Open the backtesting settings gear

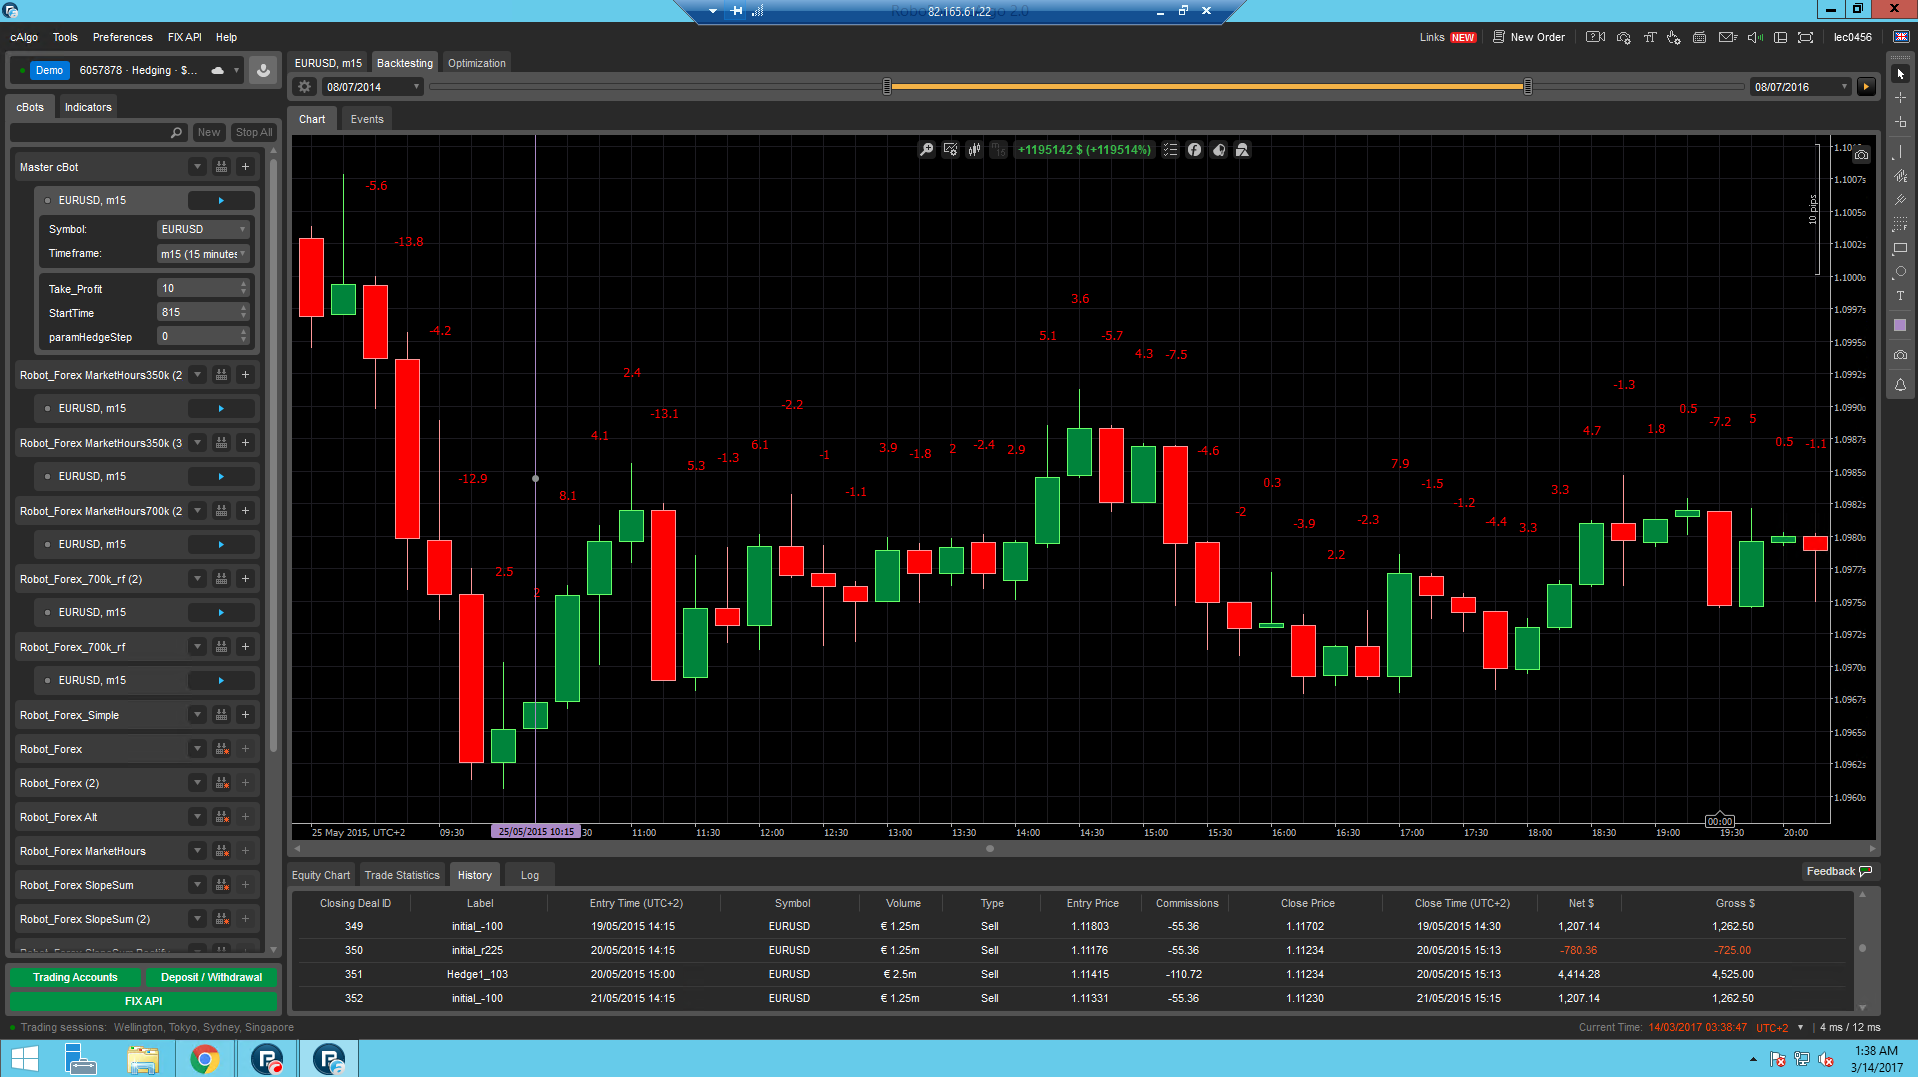pyautogui.click(x=305, y=87)
